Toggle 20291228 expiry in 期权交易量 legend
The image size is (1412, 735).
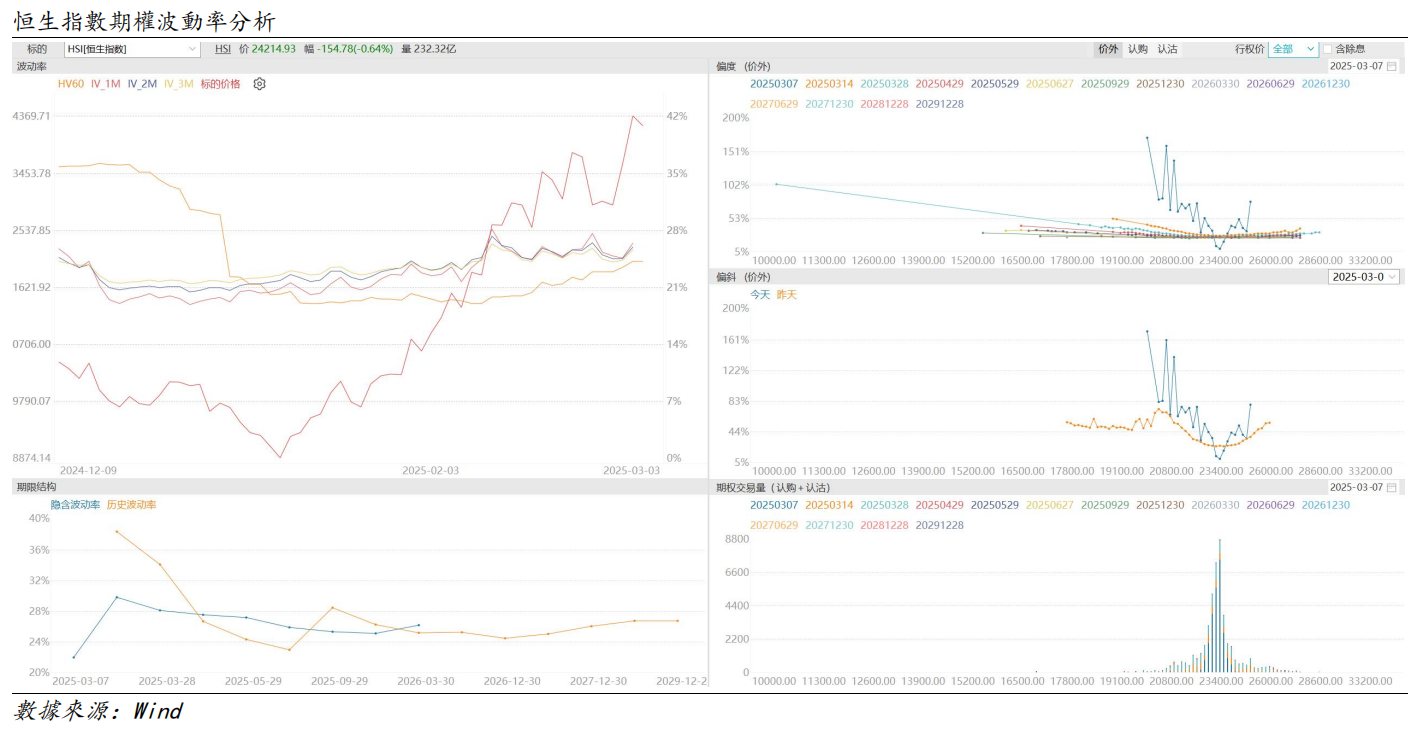click(x=940, y=525)
